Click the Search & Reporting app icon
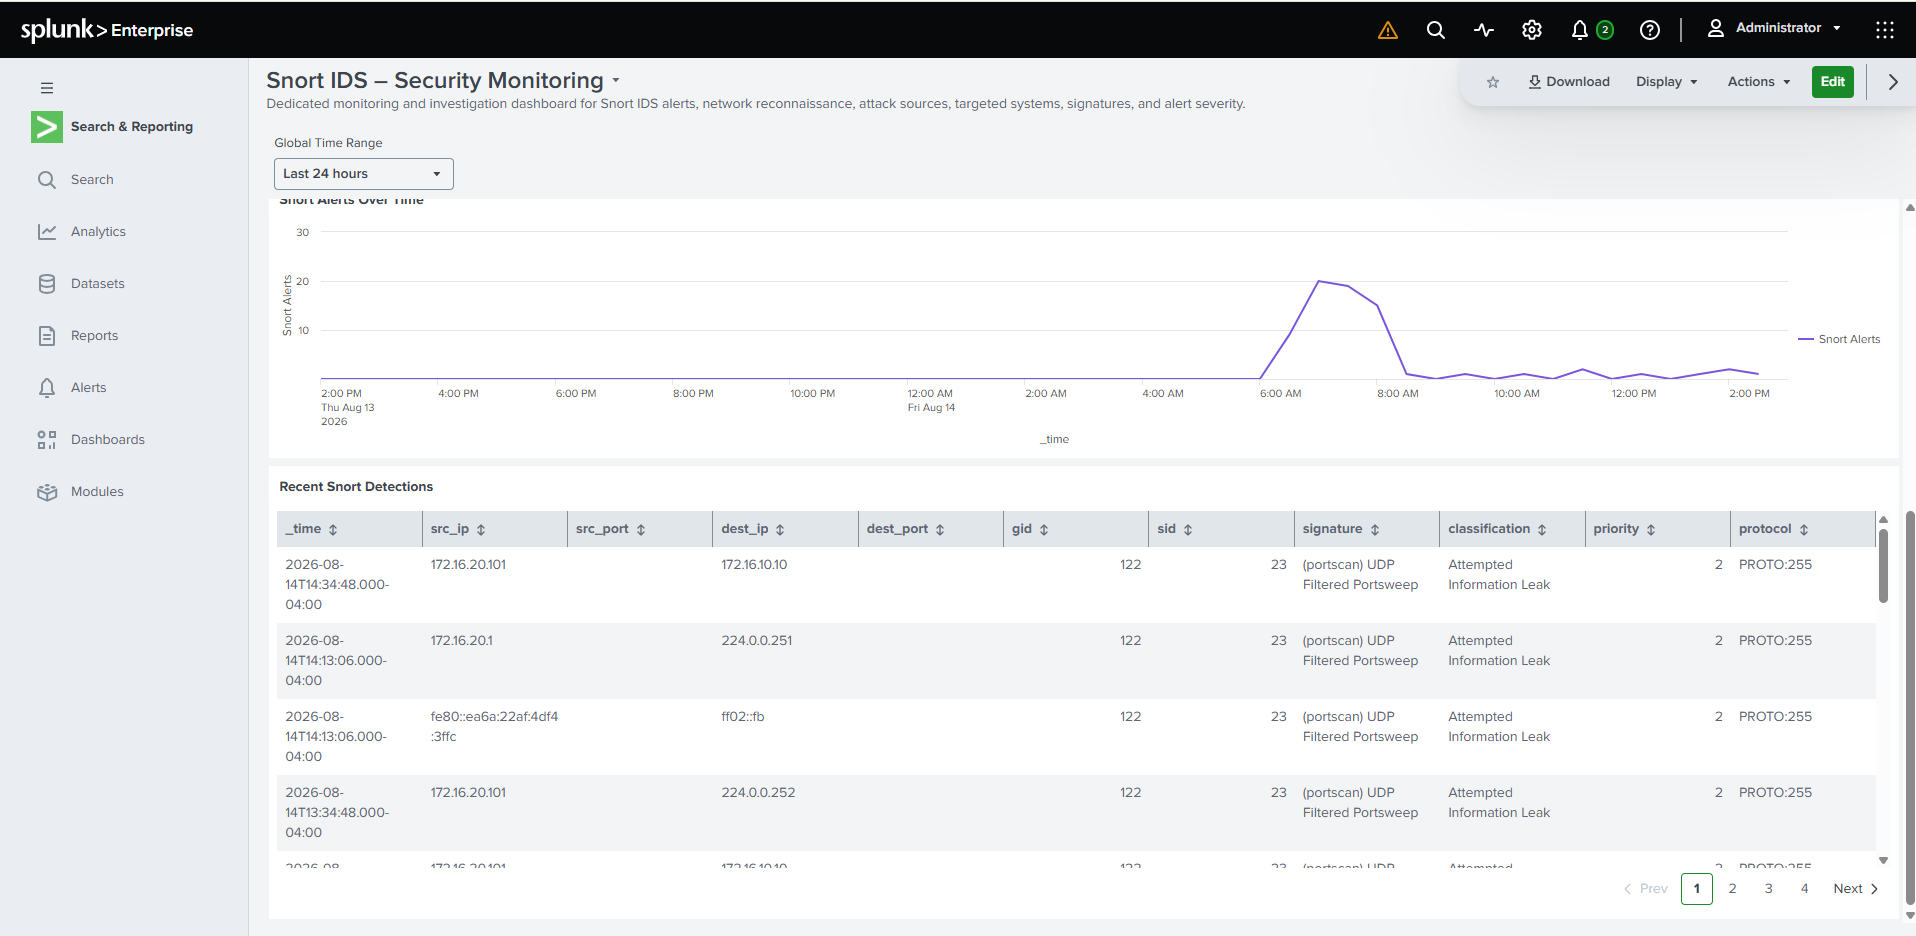Viewport: 1916px width, 936px height. click(x=47, y=127)
